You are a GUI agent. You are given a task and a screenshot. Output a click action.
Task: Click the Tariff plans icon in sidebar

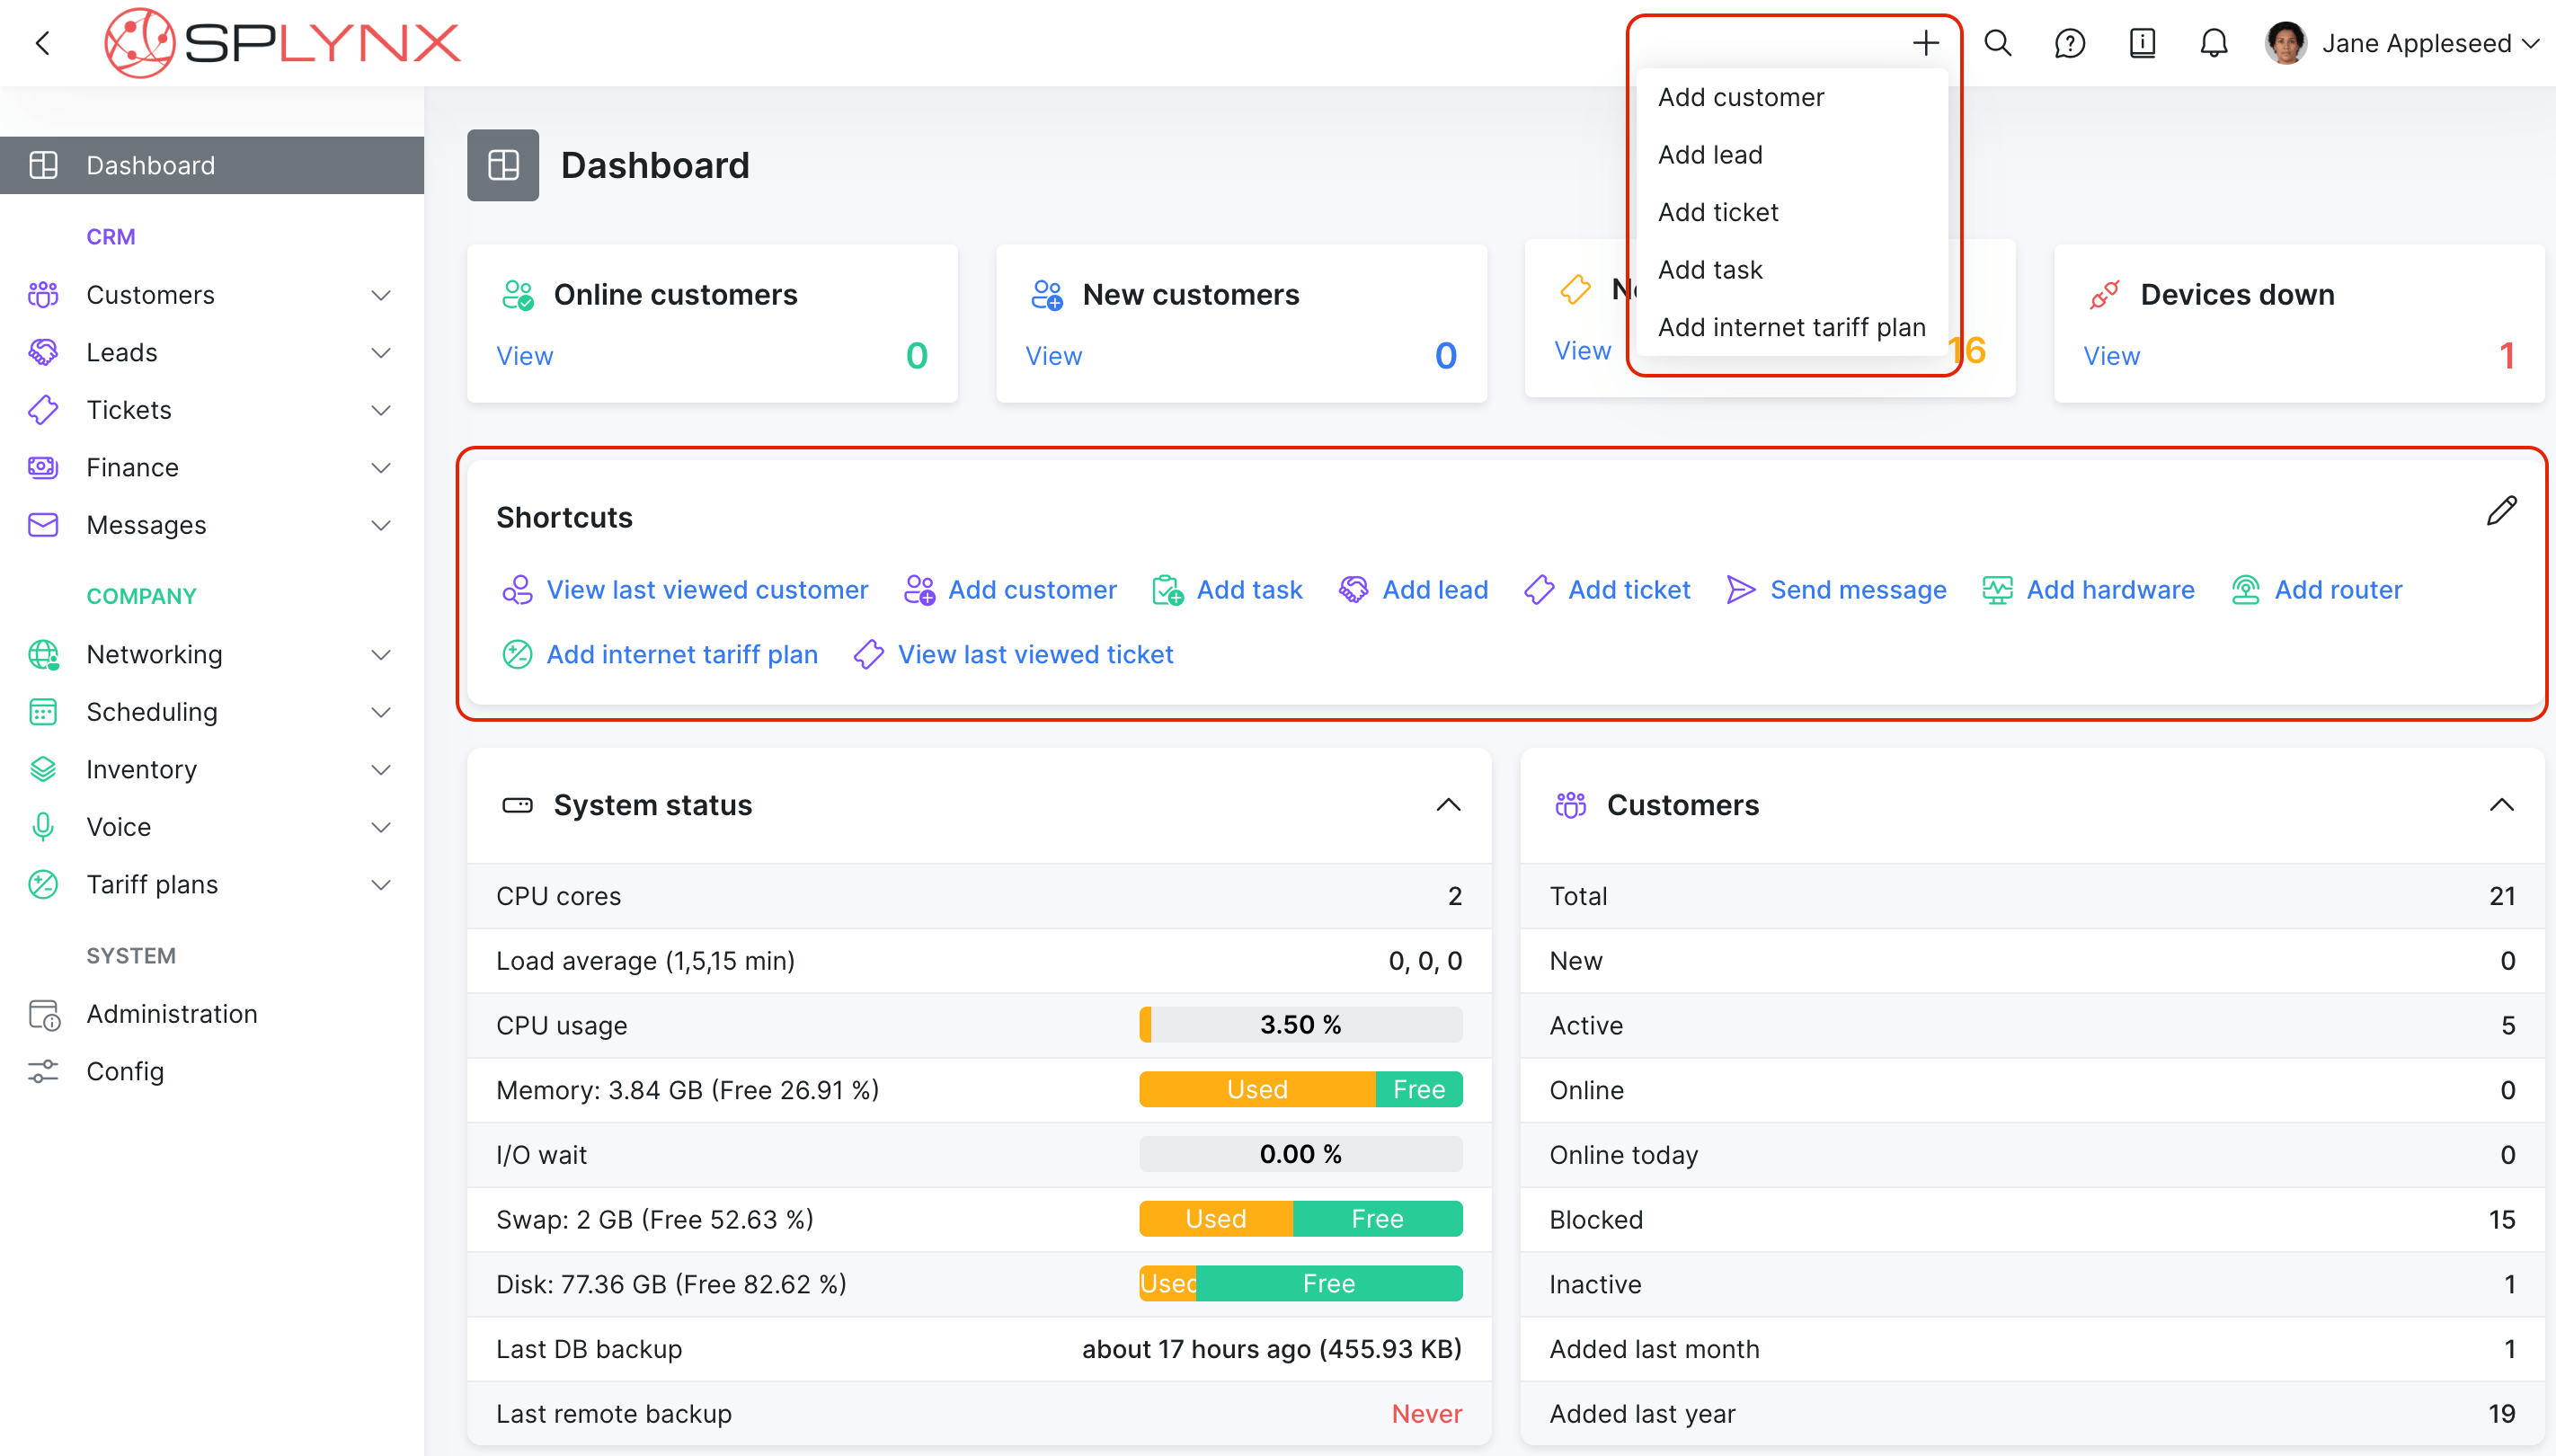[42, 884]
